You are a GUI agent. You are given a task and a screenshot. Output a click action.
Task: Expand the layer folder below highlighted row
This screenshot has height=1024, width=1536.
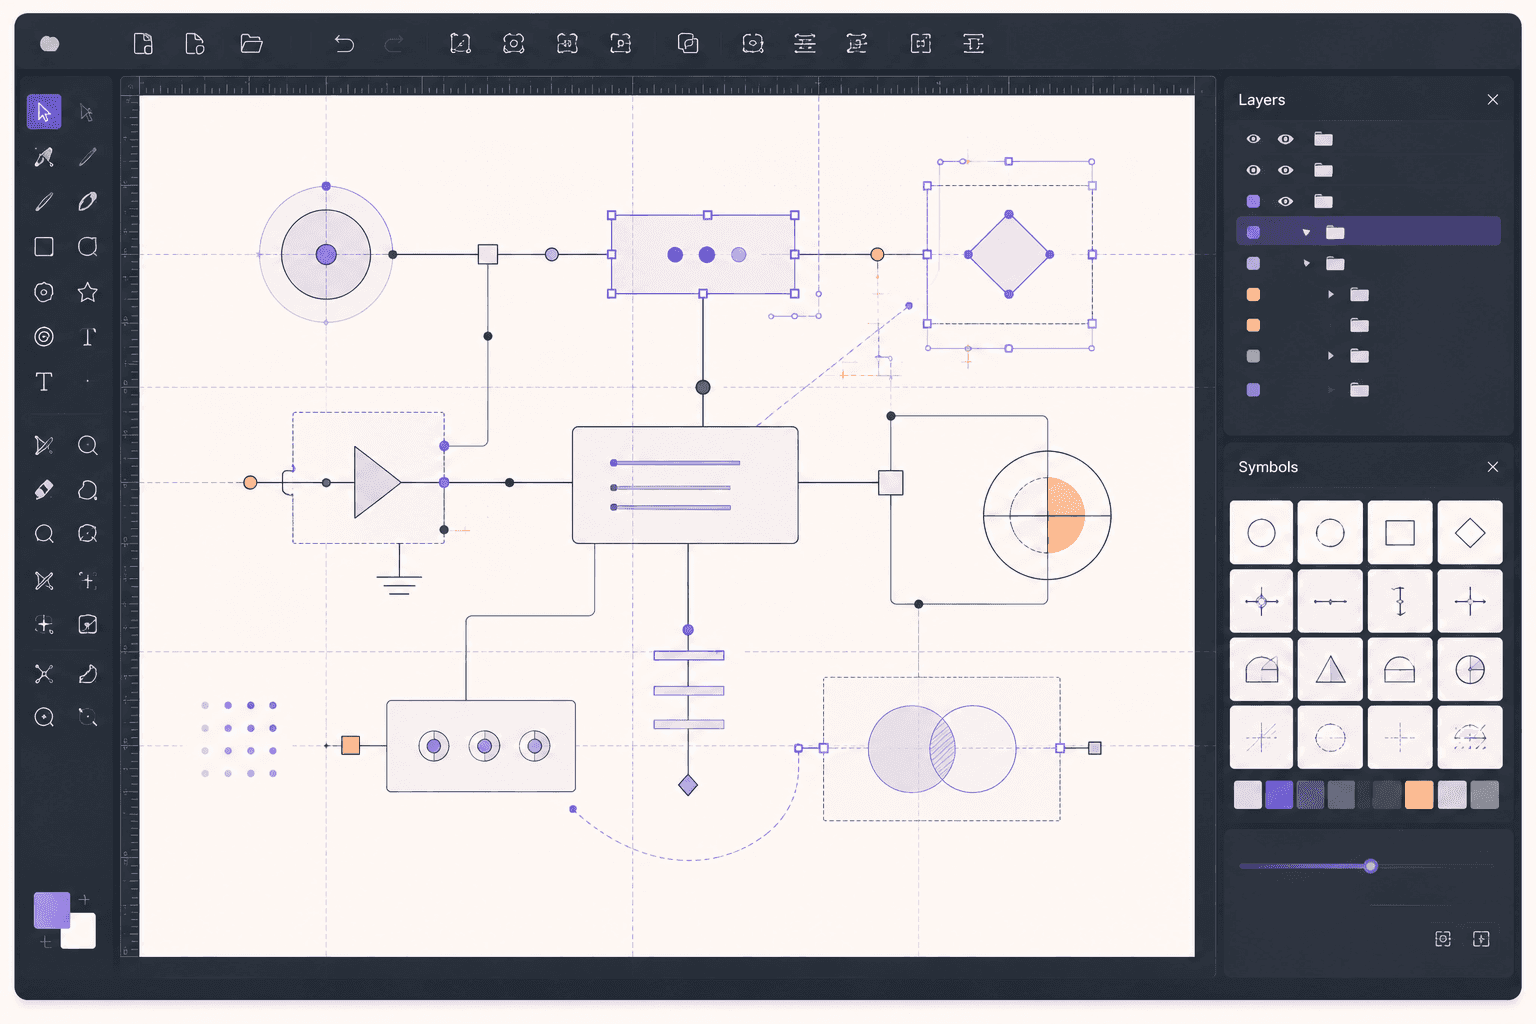click(1306, 263)
